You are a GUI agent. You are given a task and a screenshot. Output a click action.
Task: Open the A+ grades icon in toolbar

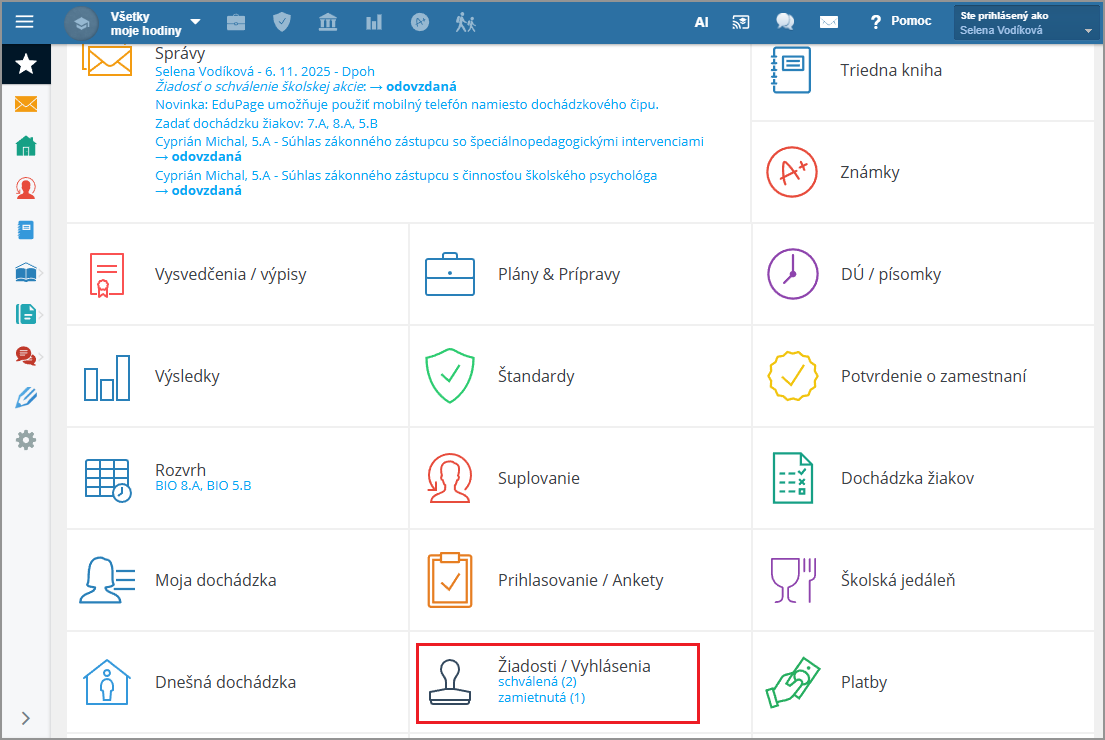pos(420,22)
